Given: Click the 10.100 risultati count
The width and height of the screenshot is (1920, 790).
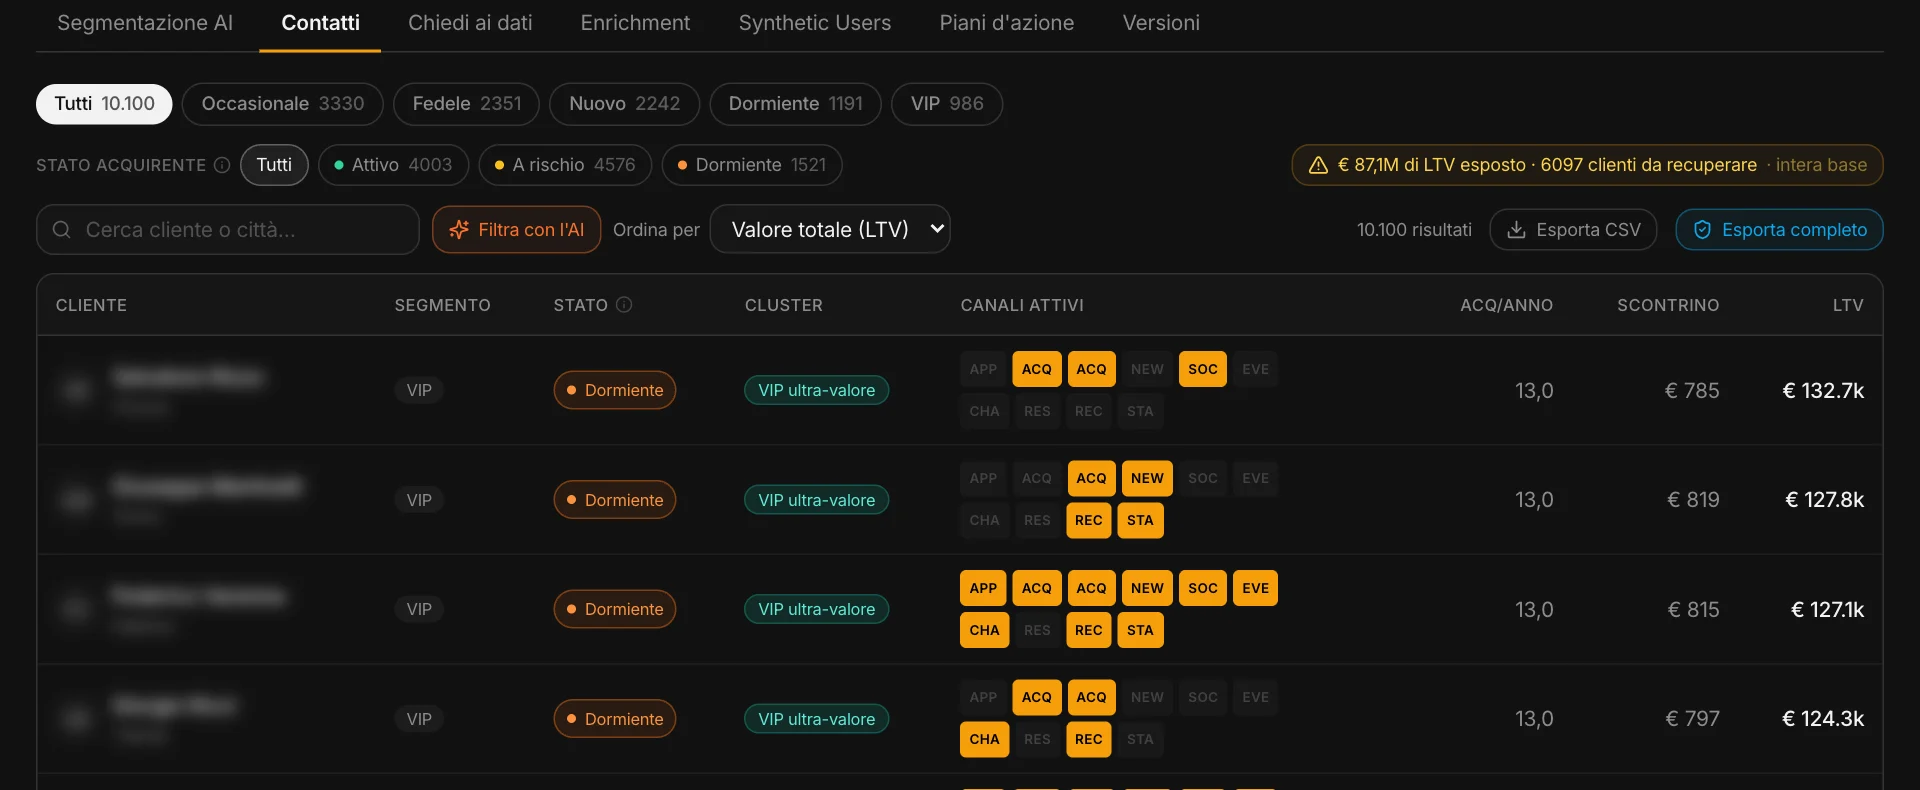Looking at the screenshot, I should (x=1414, y=230).
